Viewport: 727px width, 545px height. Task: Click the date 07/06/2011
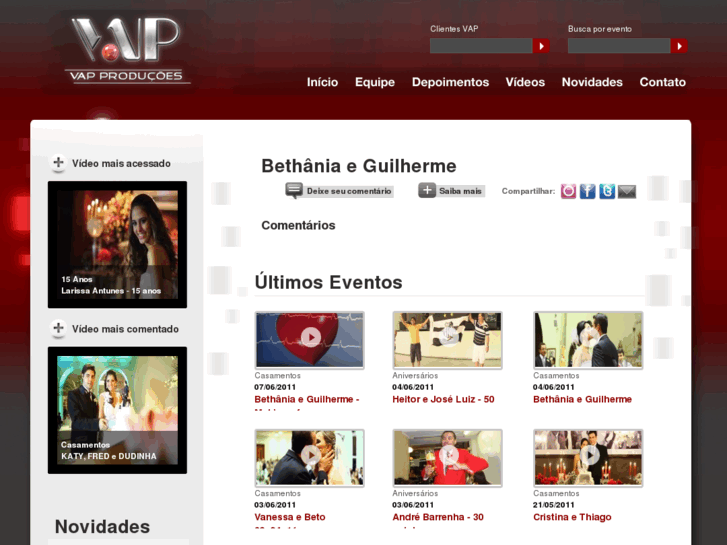(x=275, y=387)
